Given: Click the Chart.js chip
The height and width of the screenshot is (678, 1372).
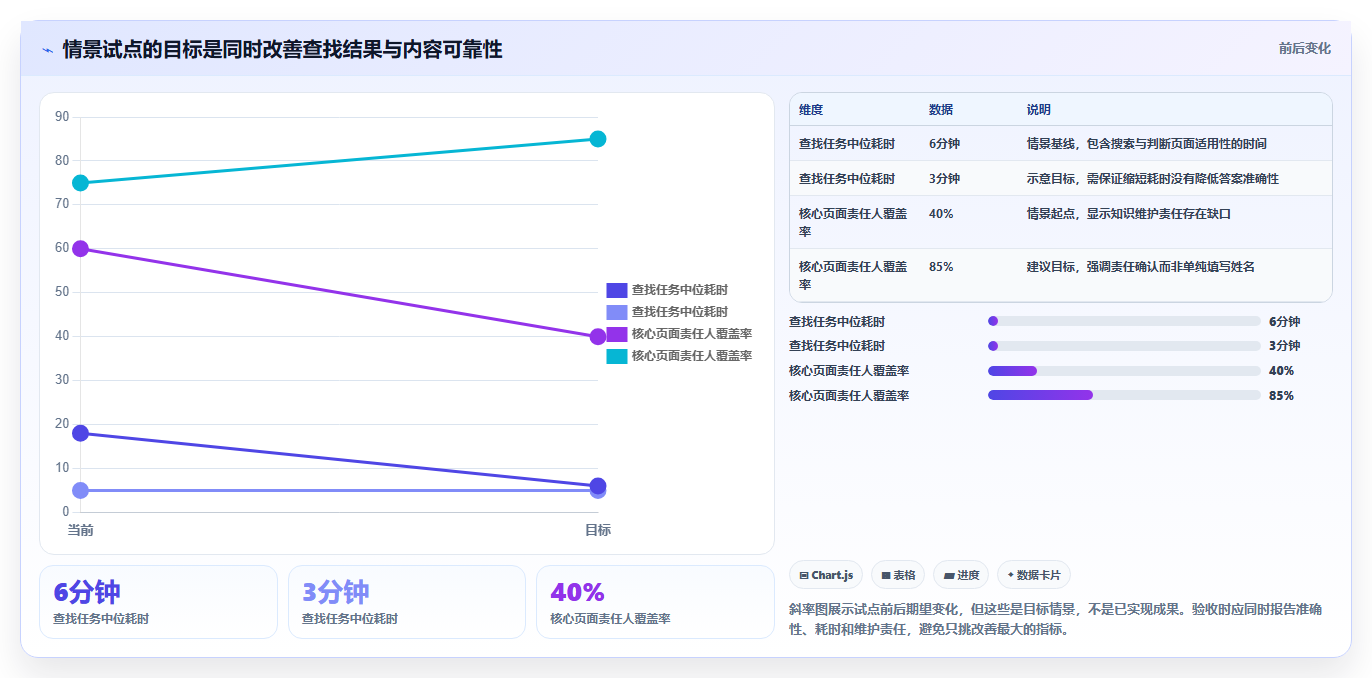Looking at the screenshot, I should (826, 575).
